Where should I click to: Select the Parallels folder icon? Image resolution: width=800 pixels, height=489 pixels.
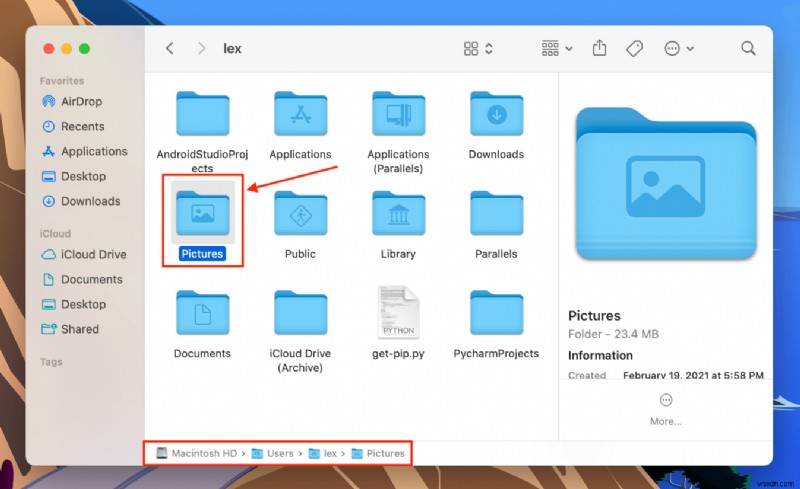496,213
